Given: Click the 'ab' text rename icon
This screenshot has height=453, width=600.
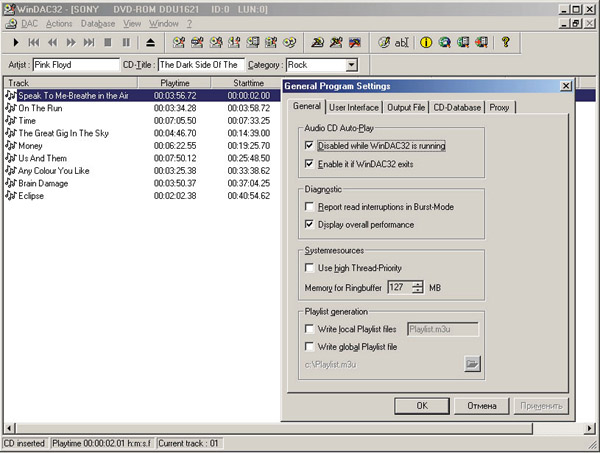Looking at the screenshot, I should [402, 42].
